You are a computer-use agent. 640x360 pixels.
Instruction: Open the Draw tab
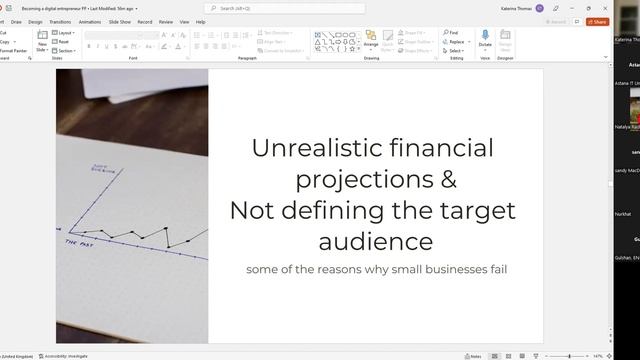(16, 22)
